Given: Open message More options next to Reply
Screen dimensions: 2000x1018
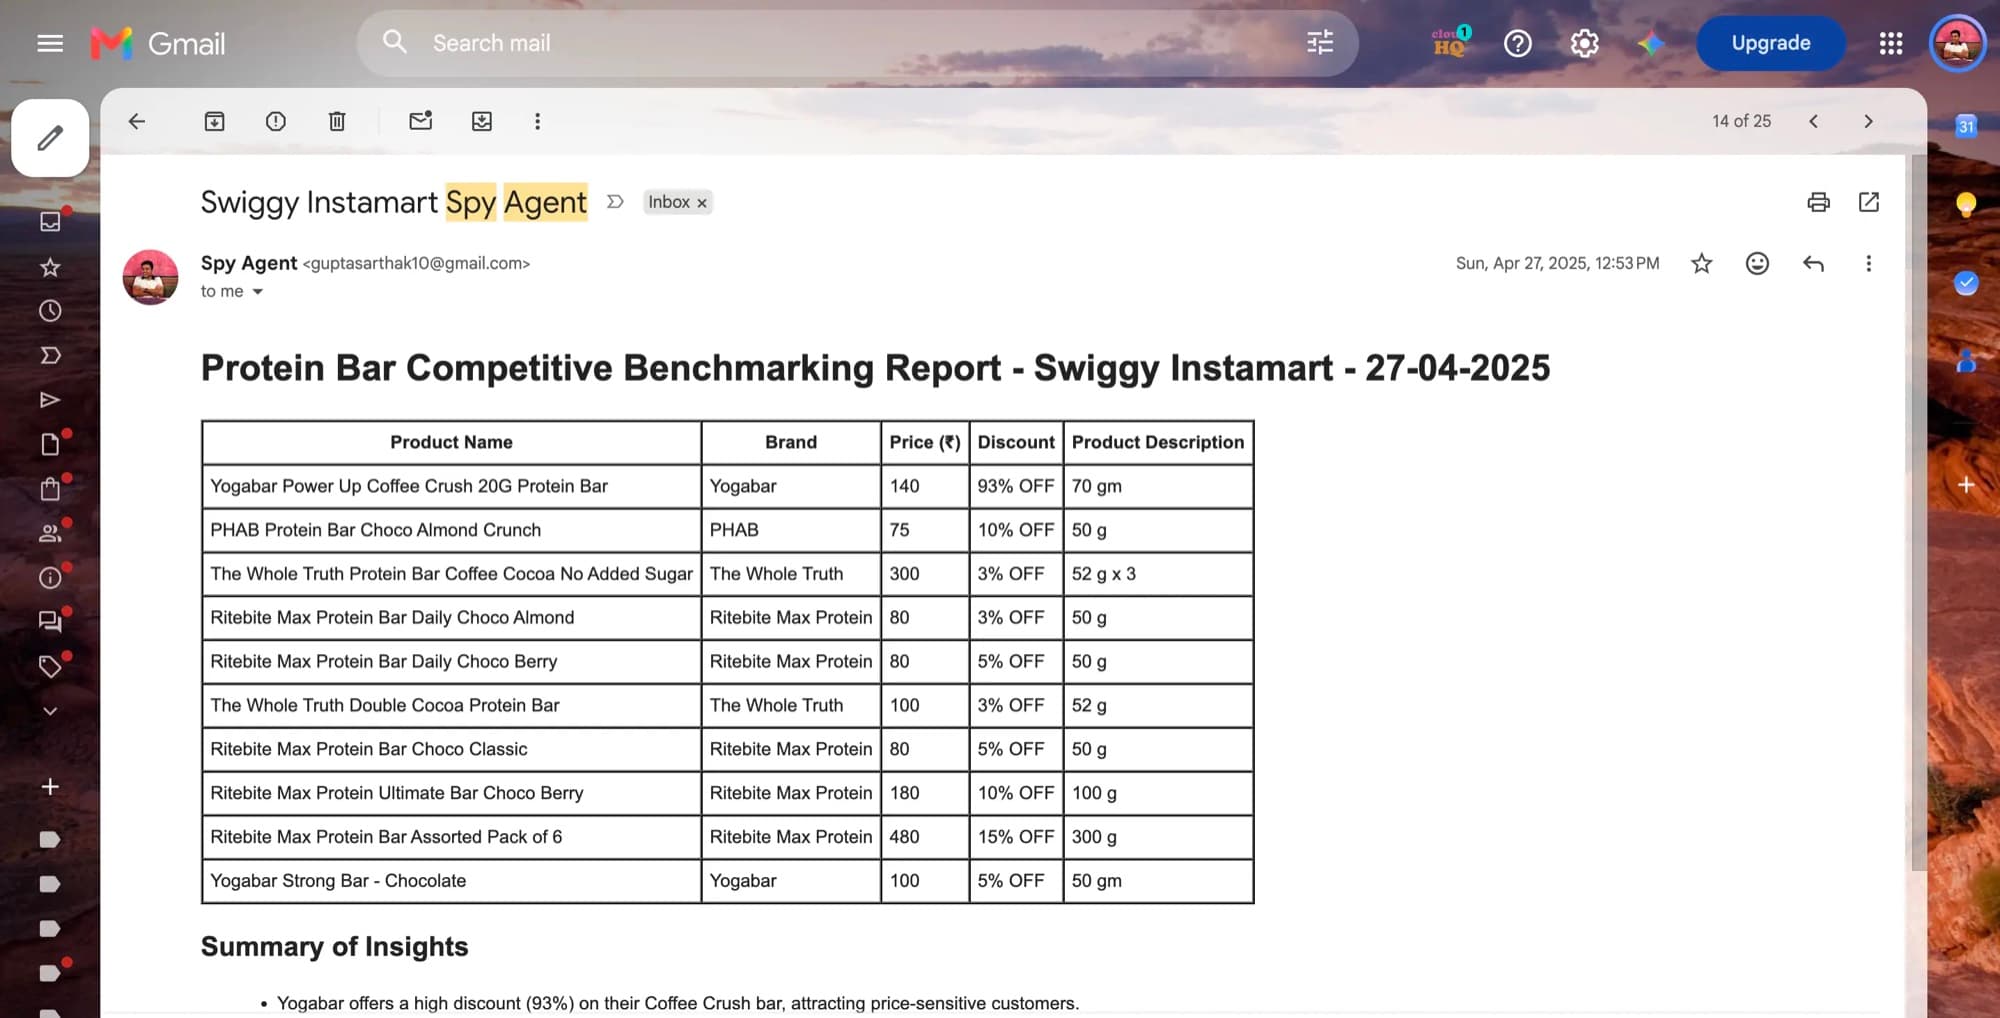Looking at the screenshot, I should (1868, 263).
